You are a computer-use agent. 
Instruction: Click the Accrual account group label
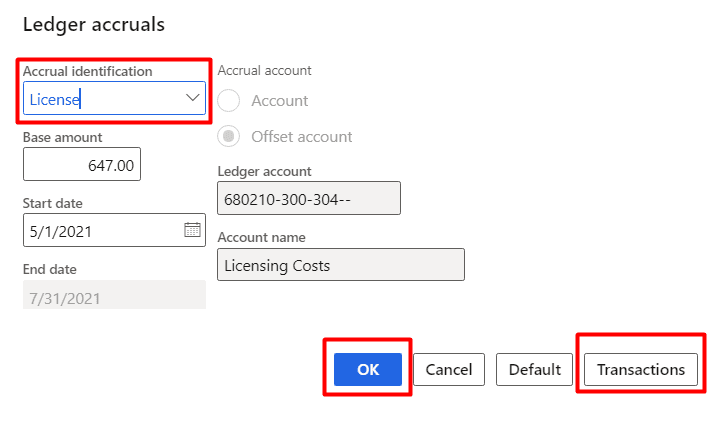[264, 71]
